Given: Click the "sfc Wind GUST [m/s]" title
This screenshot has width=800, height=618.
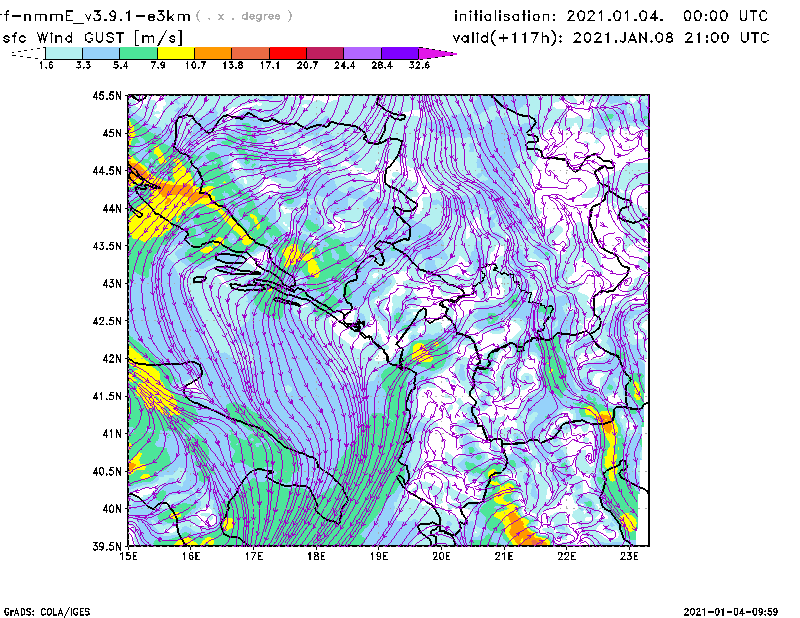Looking at the screenshot, I should pos(93,37).
